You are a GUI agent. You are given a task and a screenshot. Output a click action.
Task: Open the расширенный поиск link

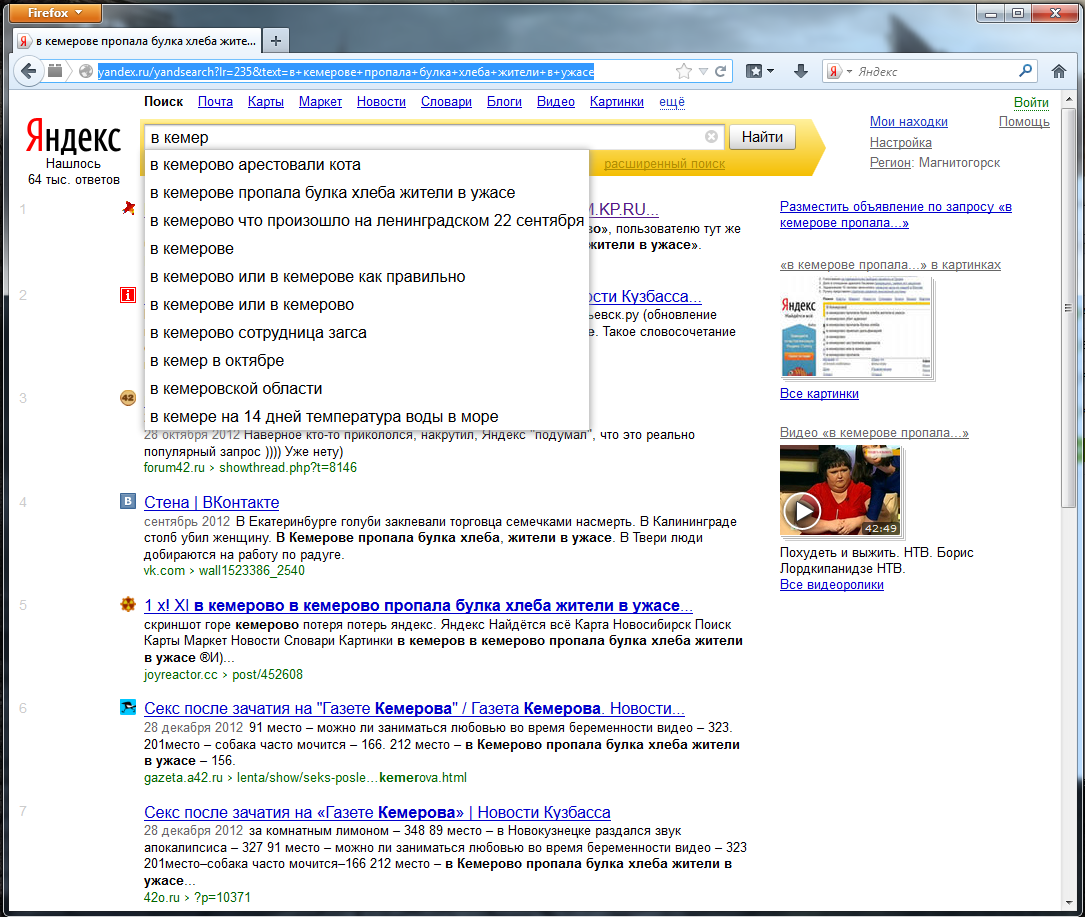coord(664,164)
